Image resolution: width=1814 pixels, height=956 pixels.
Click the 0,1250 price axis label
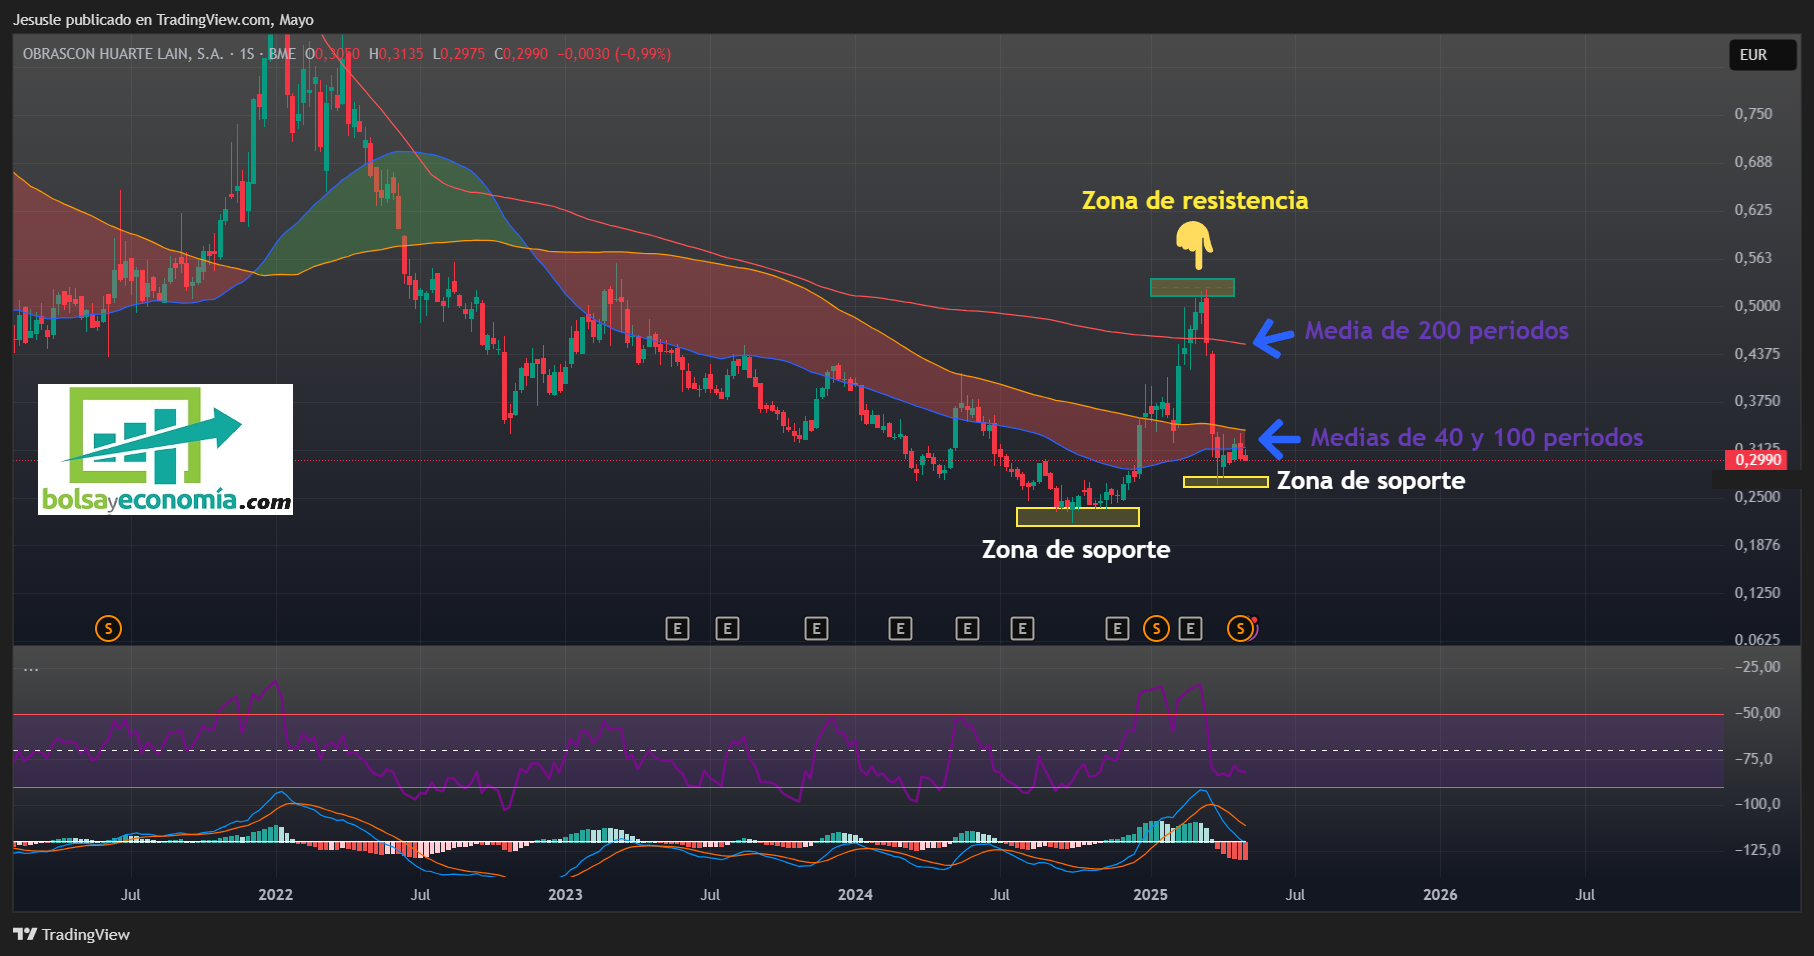click(1757, 593)
